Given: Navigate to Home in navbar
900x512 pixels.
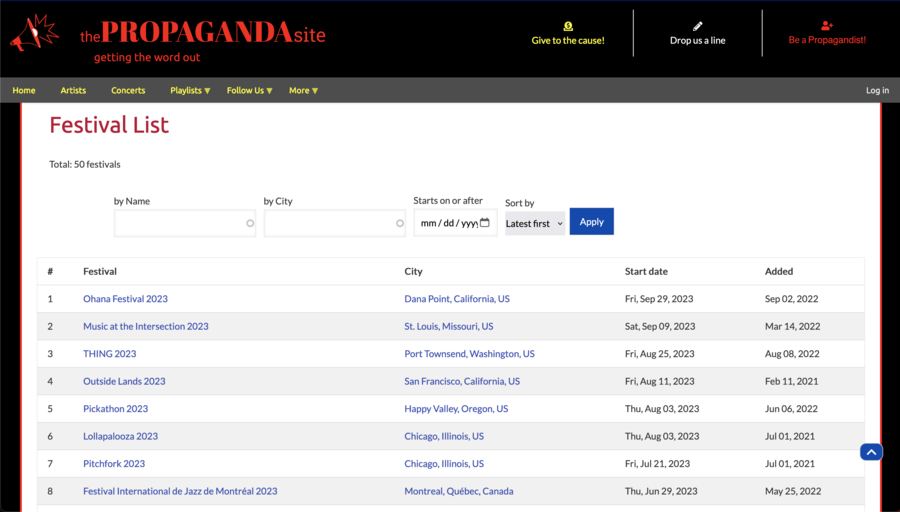Looking at the screenshot, I should [x=24, y=90].
